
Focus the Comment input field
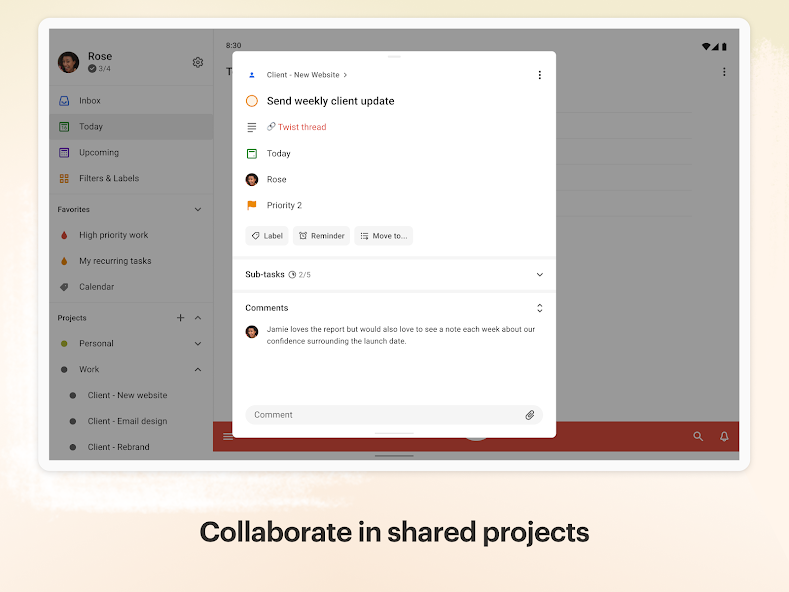[394, 415]
